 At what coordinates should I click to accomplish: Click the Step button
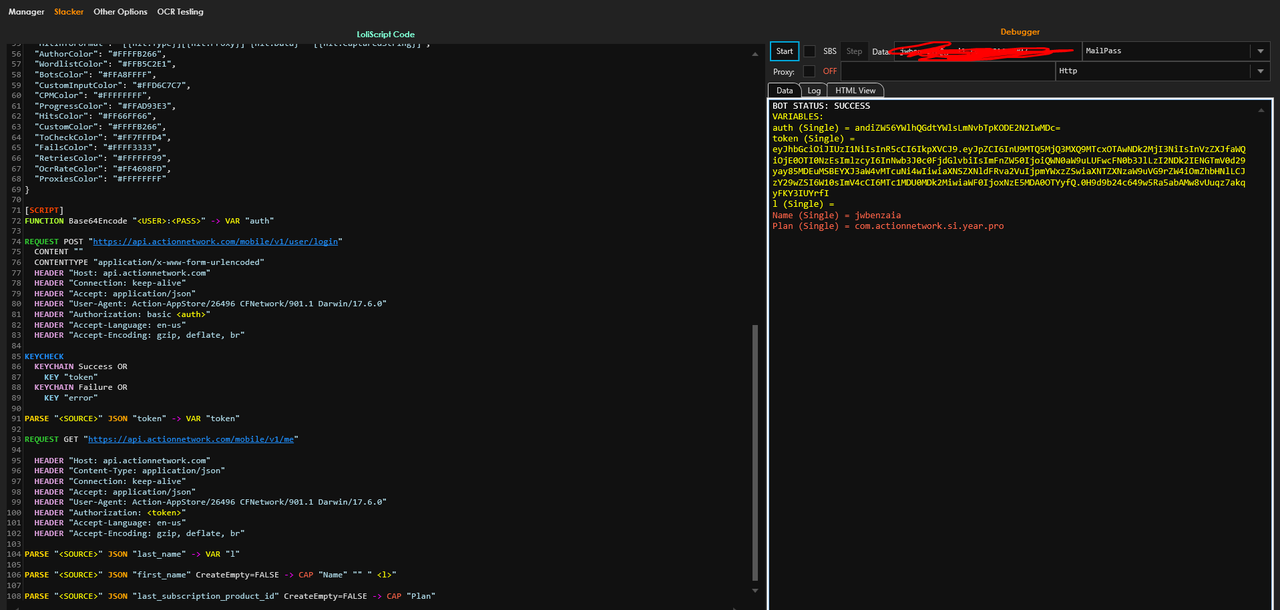(854, 51)
